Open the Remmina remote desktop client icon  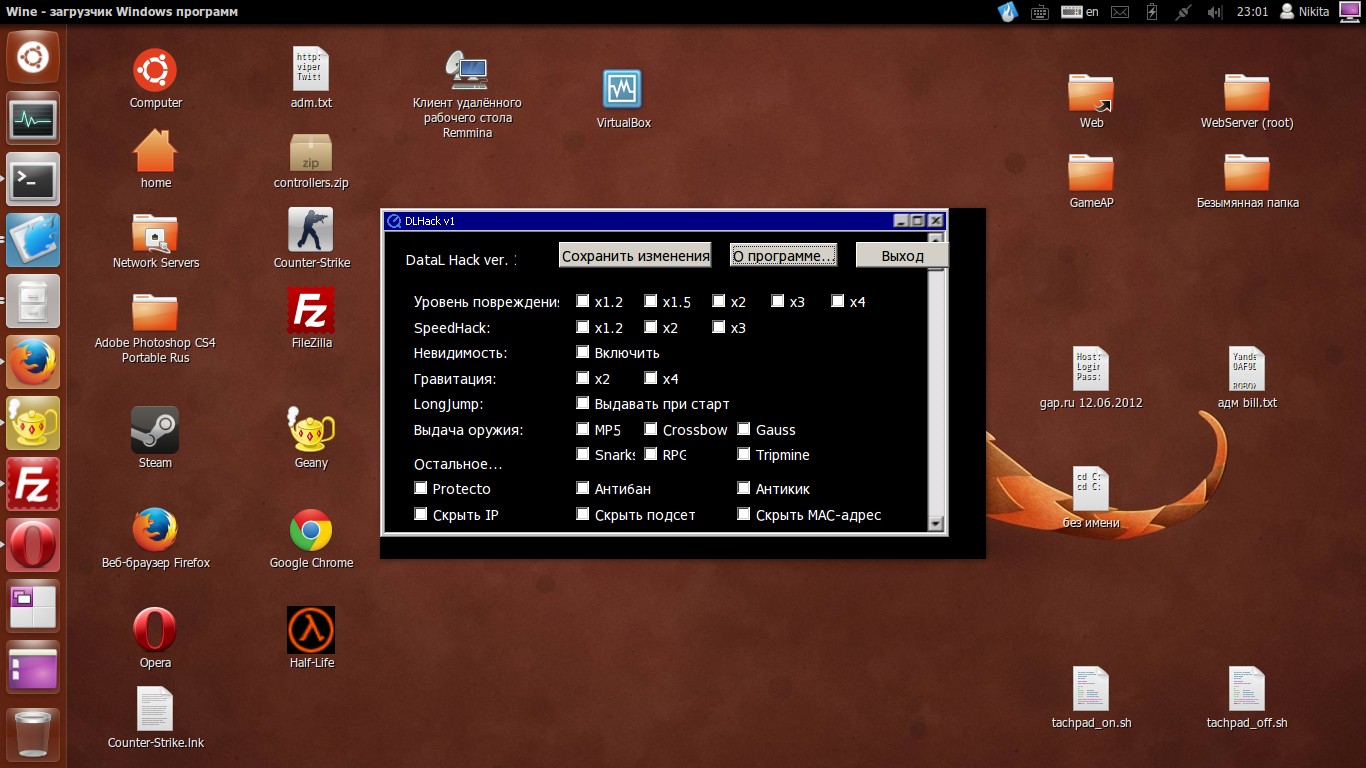point(466,72)
